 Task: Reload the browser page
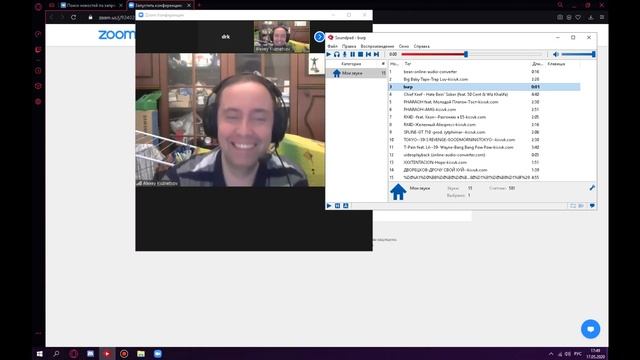73,17
